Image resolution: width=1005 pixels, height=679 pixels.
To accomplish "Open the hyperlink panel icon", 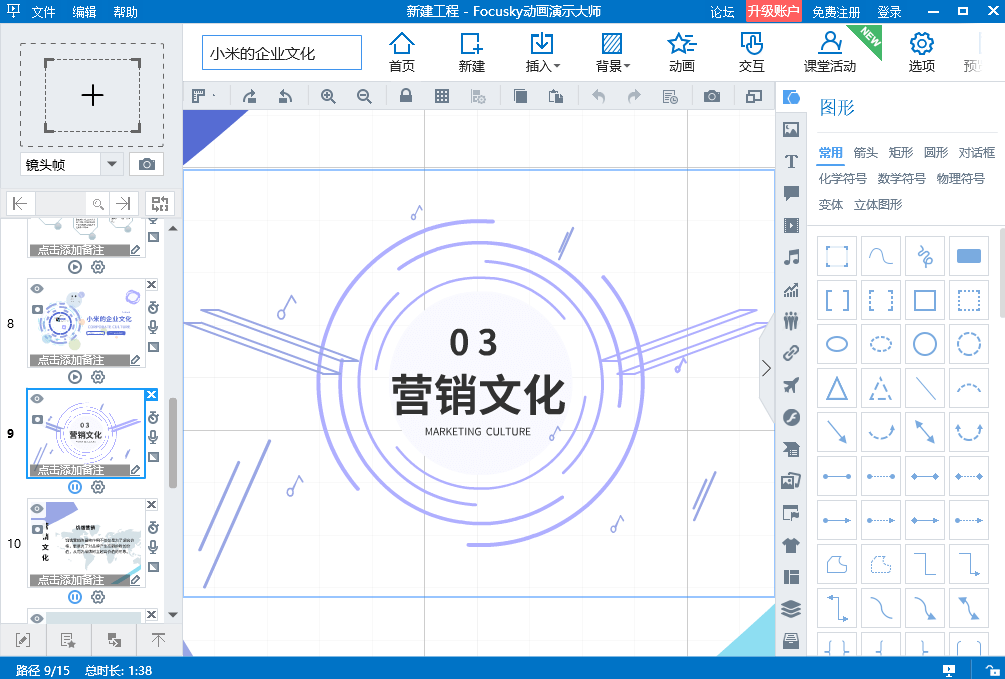I will point(791,353).
